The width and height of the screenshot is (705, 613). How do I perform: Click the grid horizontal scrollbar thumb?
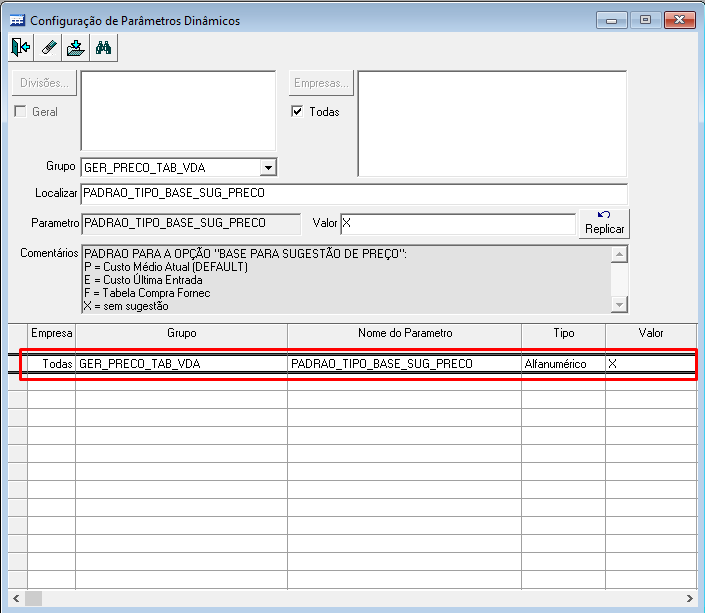click(33, 599)
